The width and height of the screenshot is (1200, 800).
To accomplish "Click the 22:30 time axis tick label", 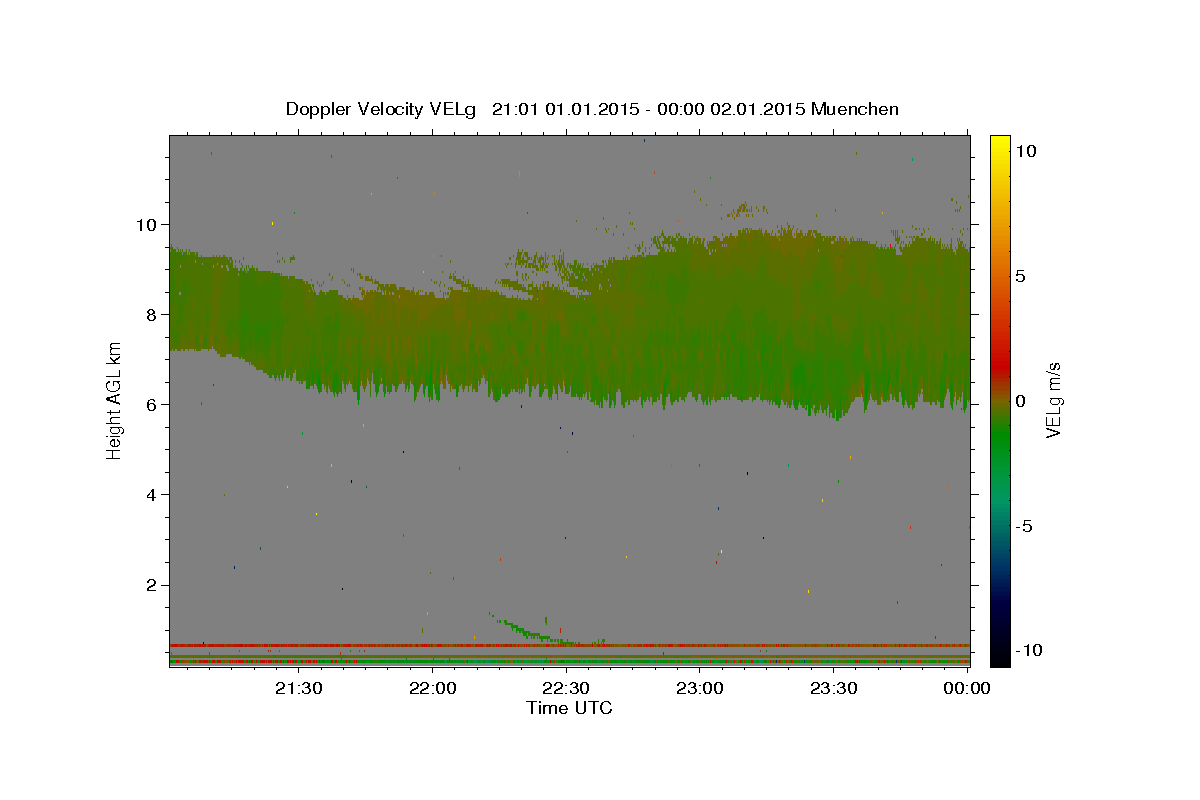I will (x=566, y=687).
